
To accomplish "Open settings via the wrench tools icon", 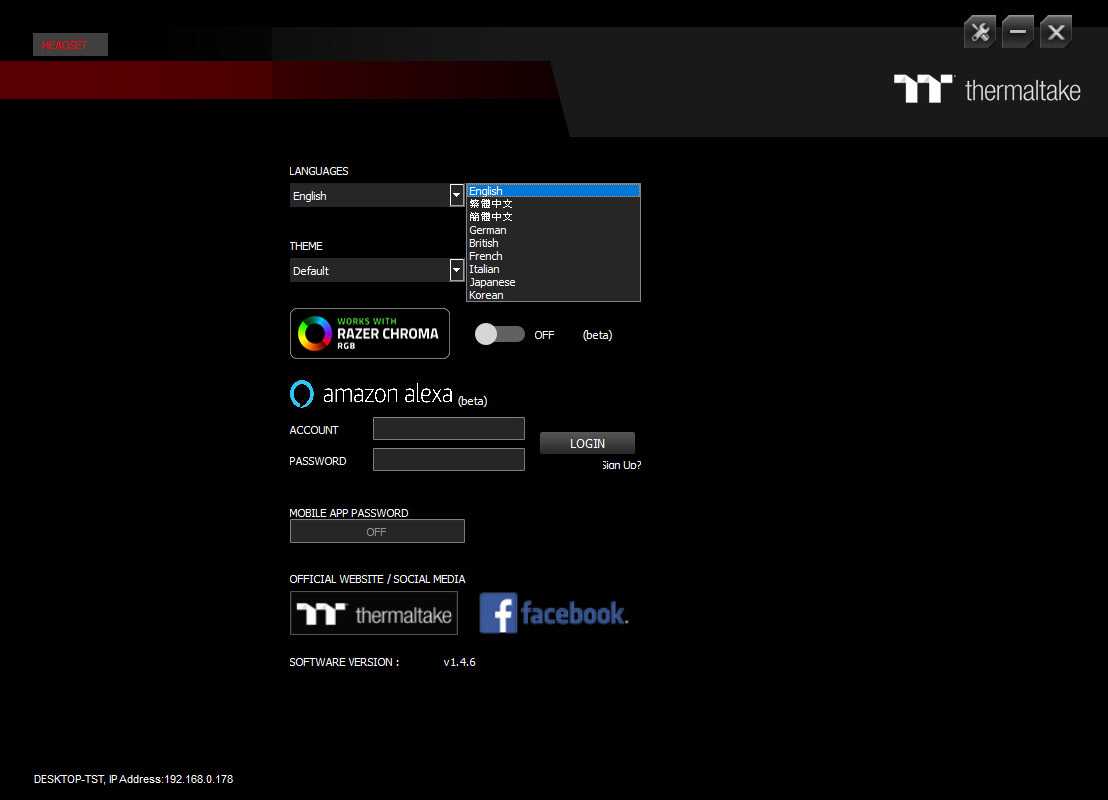I will tap(979, 32).
